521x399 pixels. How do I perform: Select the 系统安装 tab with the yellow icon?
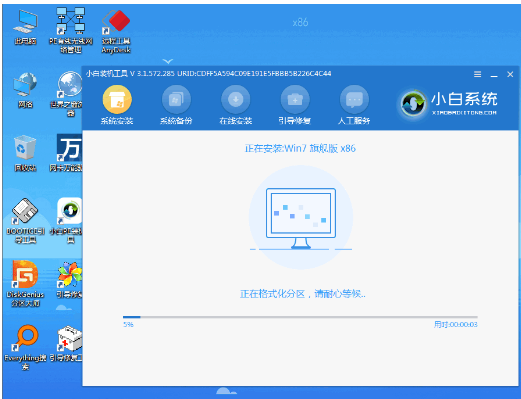[x=117, y=105]
